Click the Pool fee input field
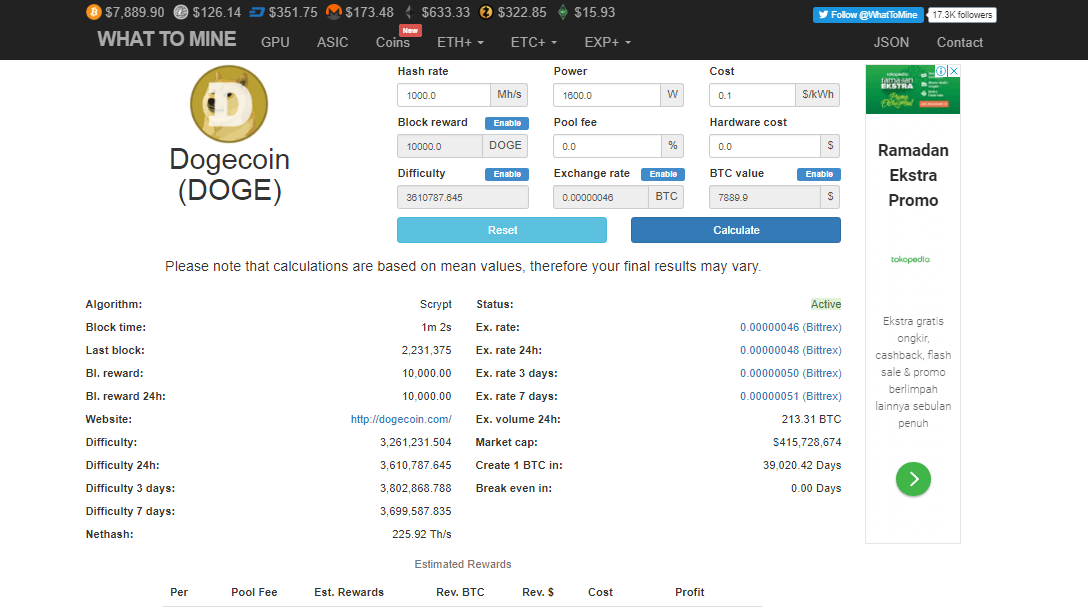This screenshot has height=614, width=1088. pyautogui.click(x=607, y=146)
